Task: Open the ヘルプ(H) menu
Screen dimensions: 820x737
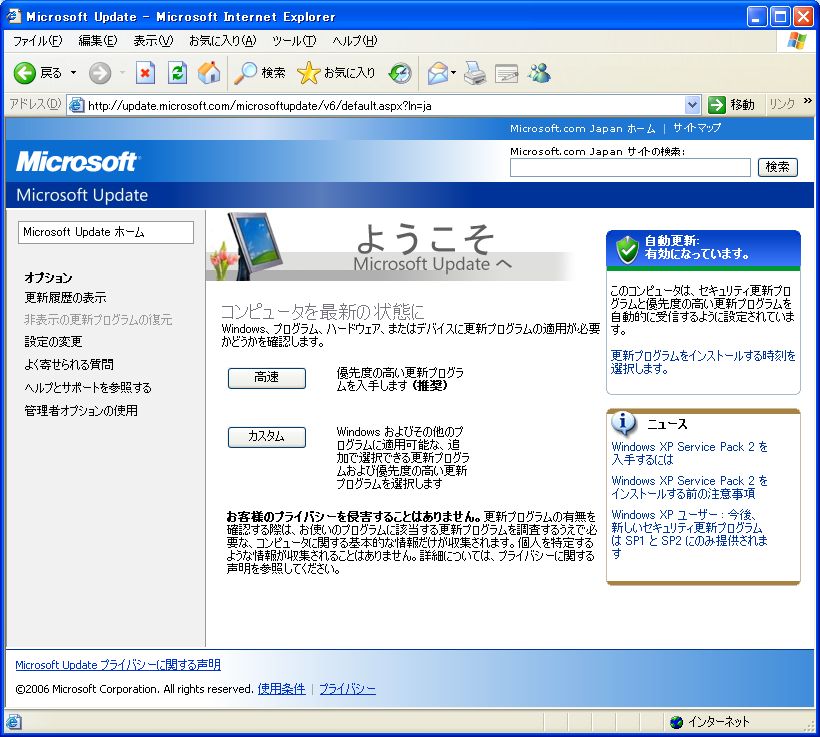Action: tap(354, 41)
